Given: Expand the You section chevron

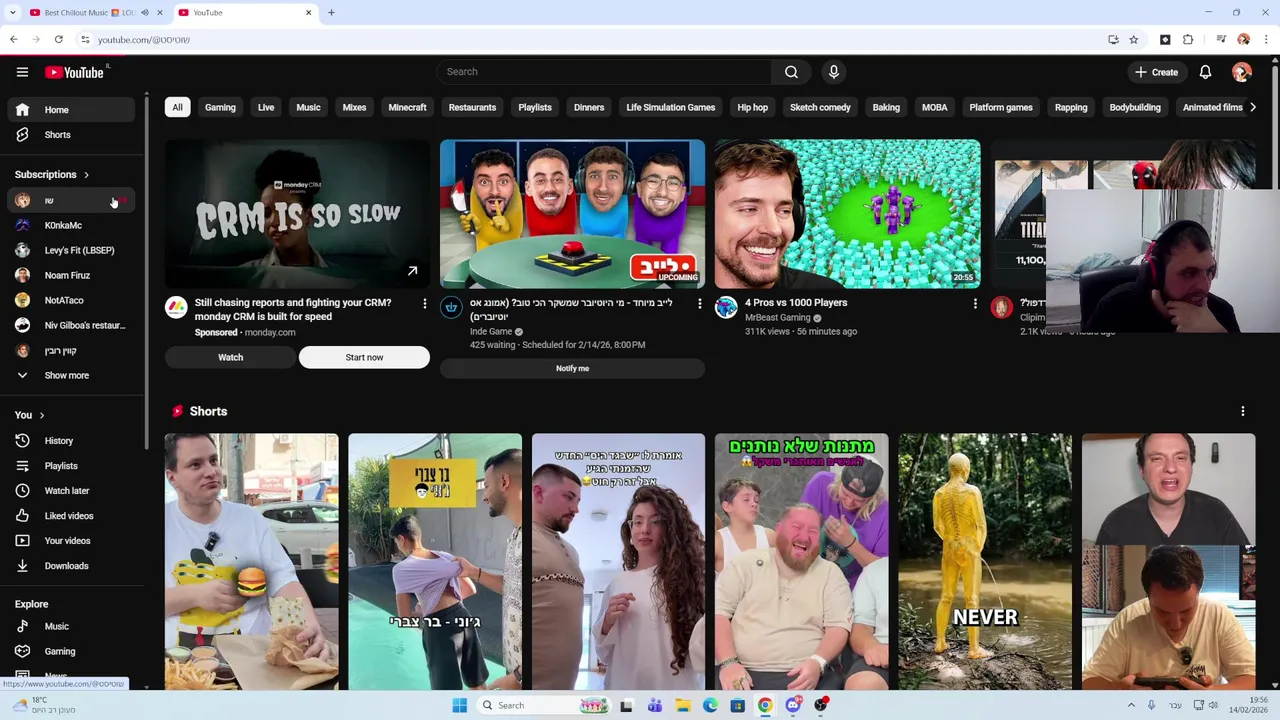Looking at the screenshot, I should click(41, 415).
